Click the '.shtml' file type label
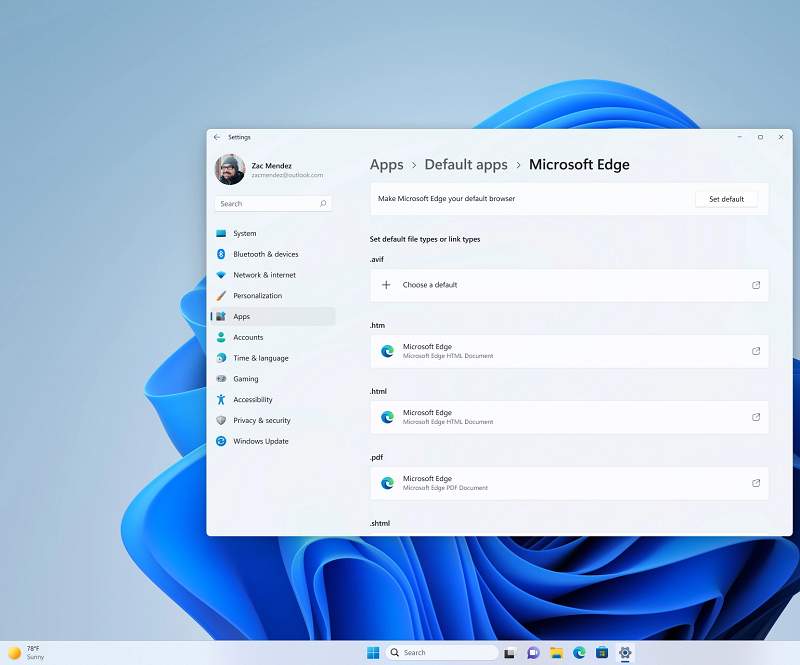The image size is (800, 665). (x=380, y=524)
